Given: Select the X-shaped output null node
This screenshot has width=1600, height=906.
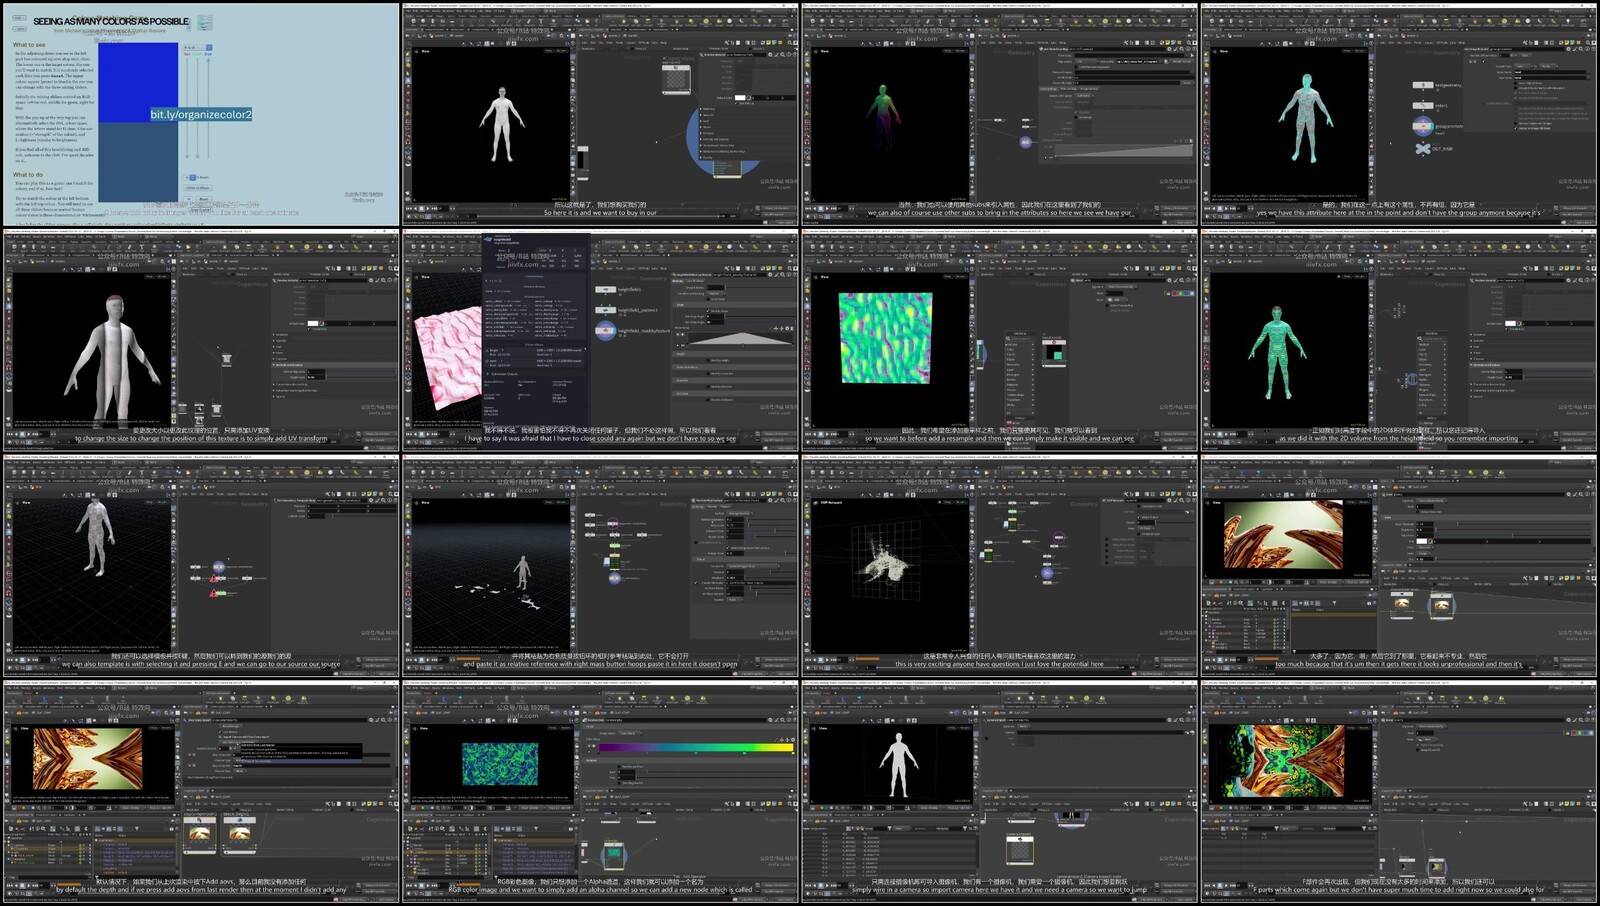Looking at the screenshot, I should [x=1423, y=148].
